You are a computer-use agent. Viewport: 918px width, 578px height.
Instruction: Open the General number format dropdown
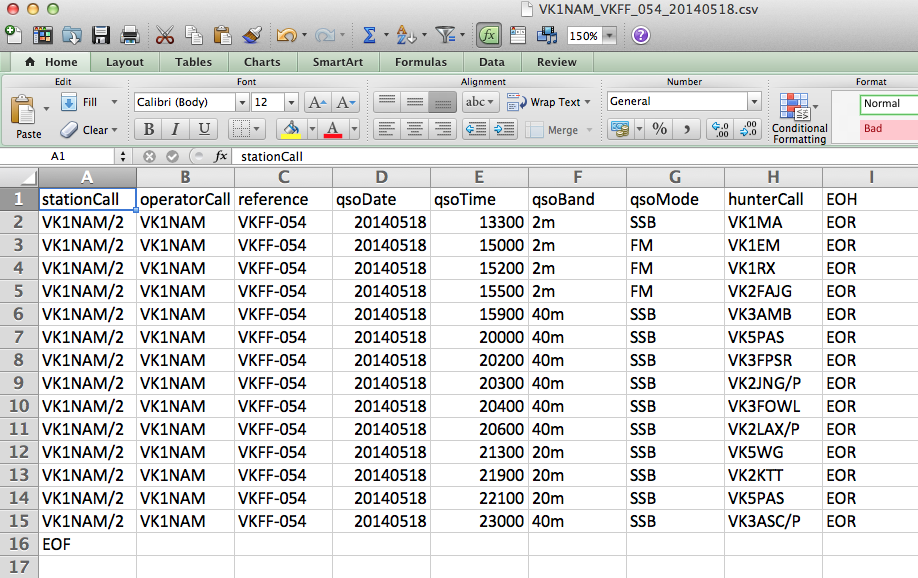[754, 102]
